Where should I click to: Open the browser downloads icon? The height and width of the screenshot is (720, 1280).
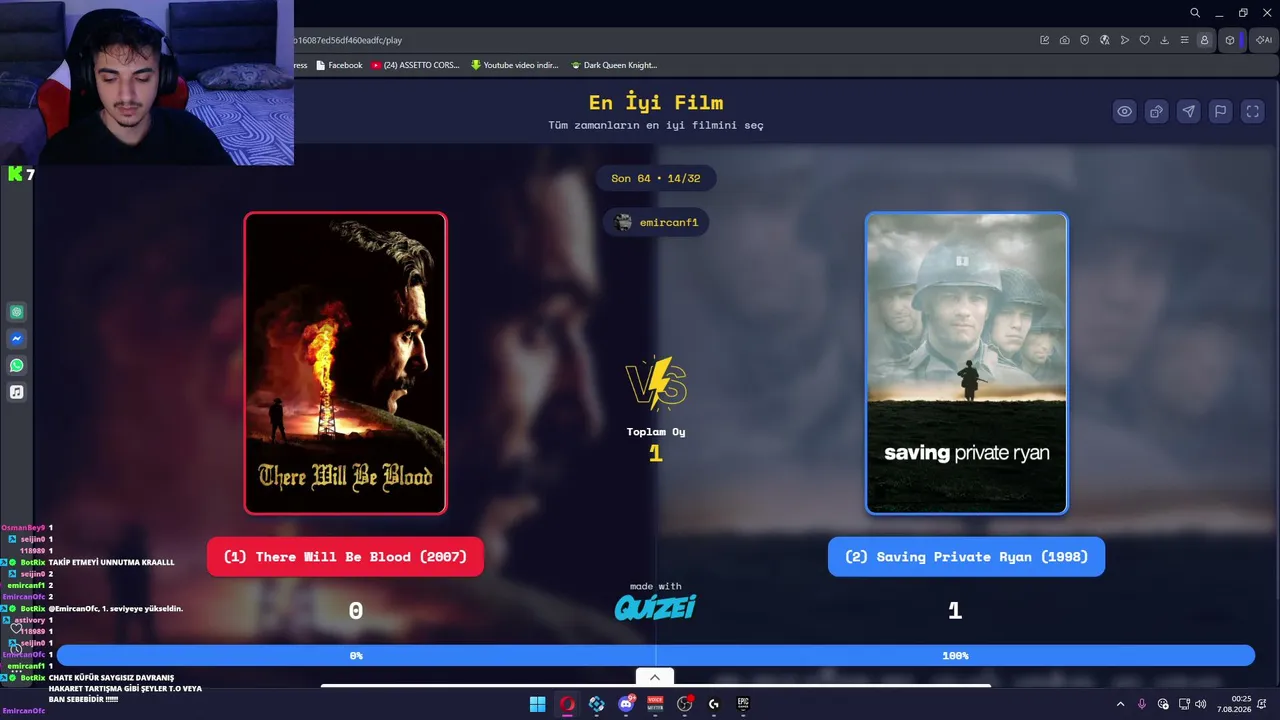[x=1165, y=40]
